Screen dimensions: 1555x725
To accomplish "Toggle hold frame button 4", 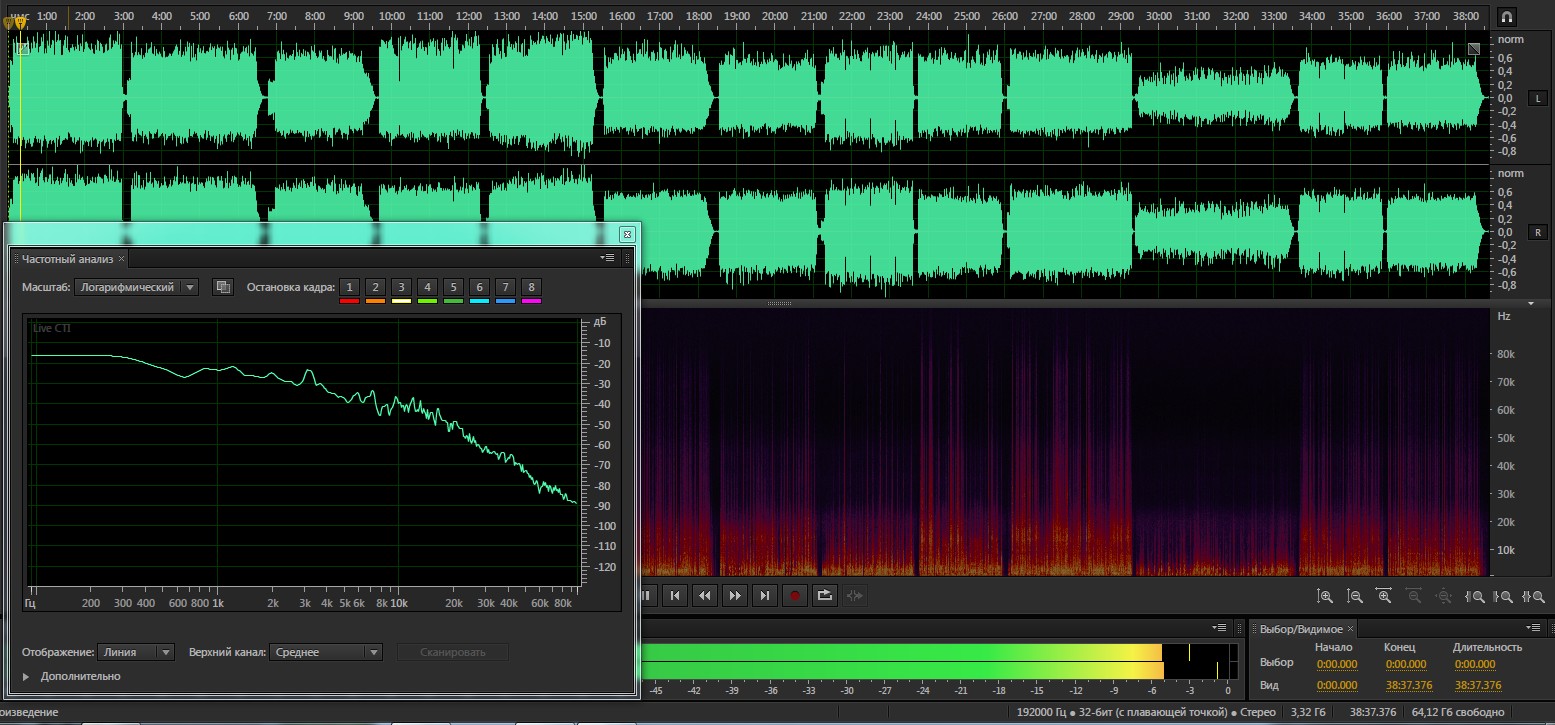I will [x=427, y=287].
